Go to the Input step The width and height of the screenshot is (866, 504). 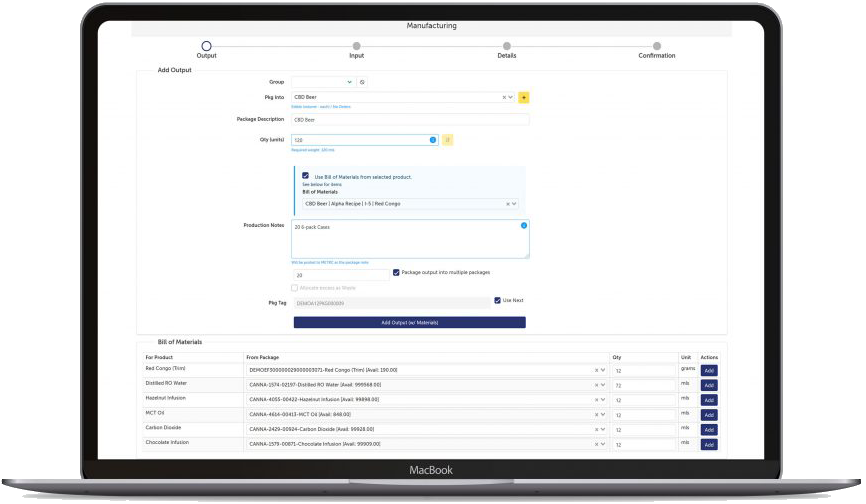point(356,46)
